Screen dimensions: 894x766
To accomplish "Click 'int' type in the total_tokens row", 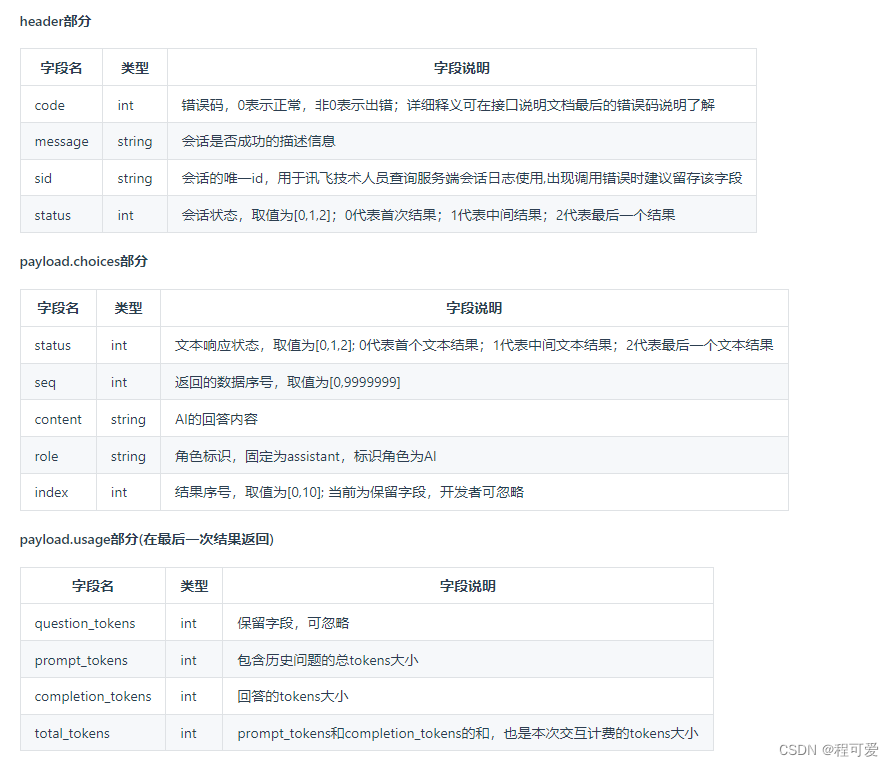I will (x=189, y=733).
